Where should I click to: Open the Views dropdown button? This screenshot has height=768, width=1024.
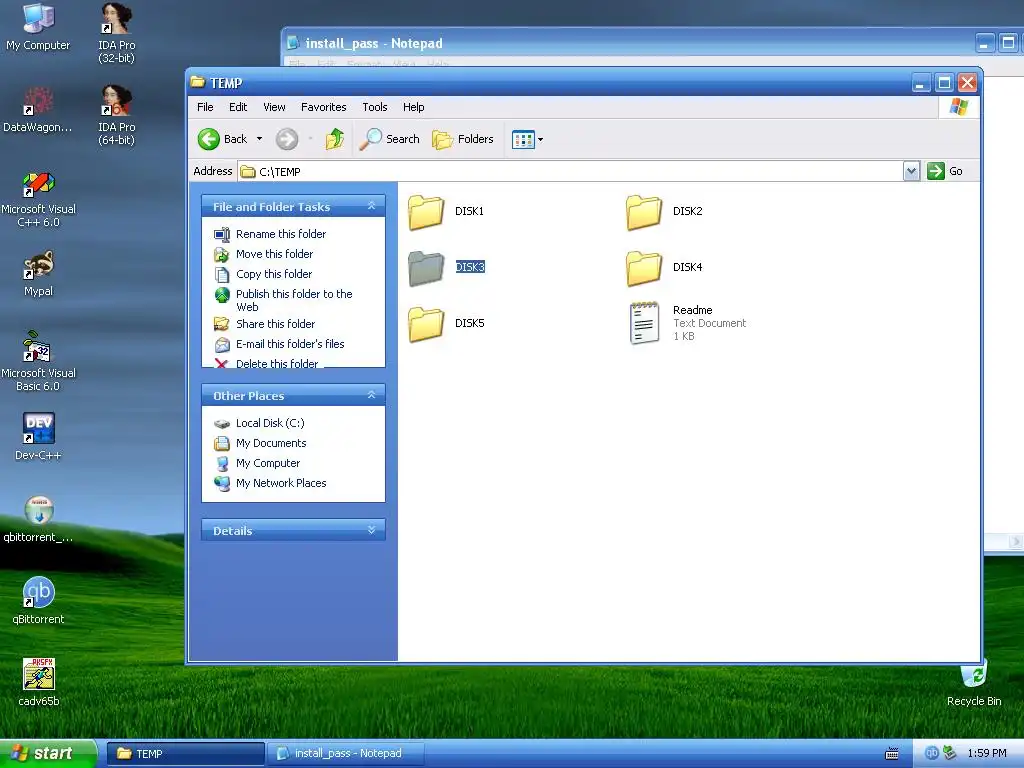tap(528, 139)
